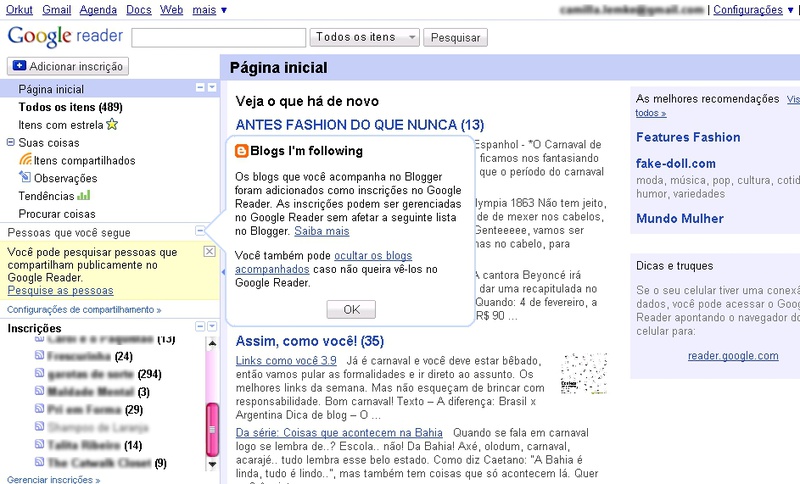
Task: Click the feed icon beside count (29)
Action: tap(39, 409)
